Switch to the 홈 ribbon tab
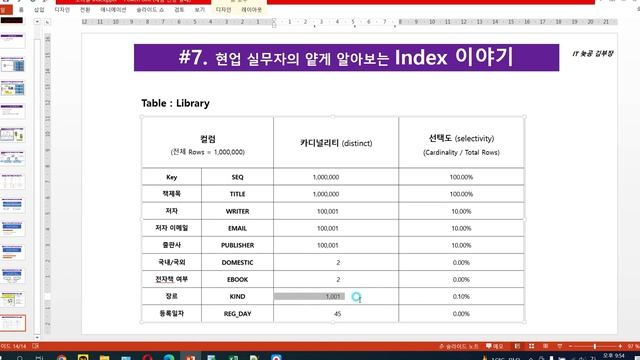The image size is (640, 360). pyautogui.click(x=21, y=9)
